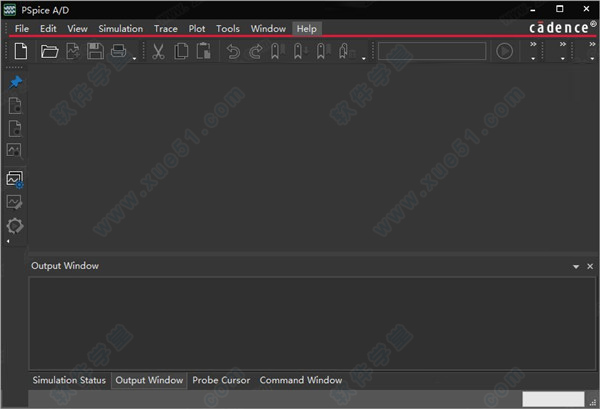Expand the Output Window options dropdown arrow

tap(575, 267)
